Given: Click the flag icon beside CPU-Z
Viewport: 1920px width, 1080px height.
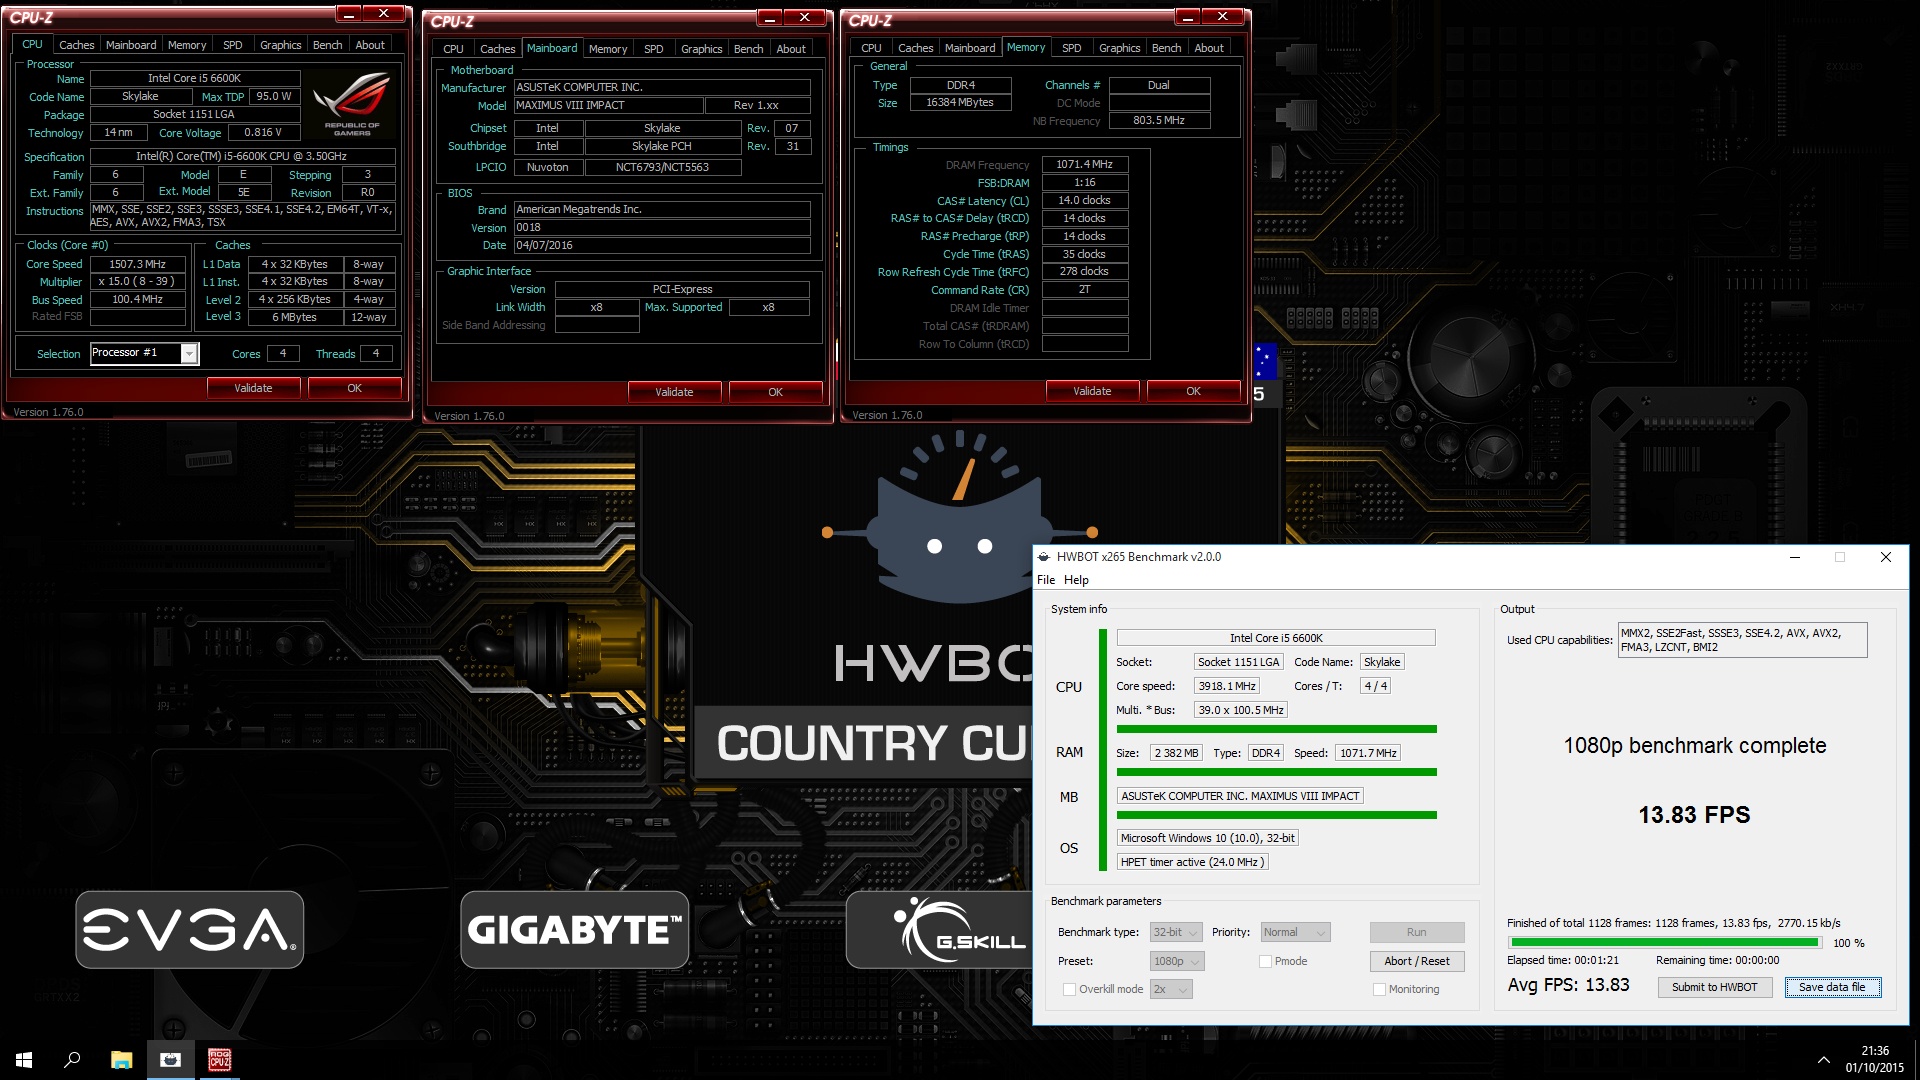Looking at the screenshot, I should pyautogui.click(x=1265, y=361).
